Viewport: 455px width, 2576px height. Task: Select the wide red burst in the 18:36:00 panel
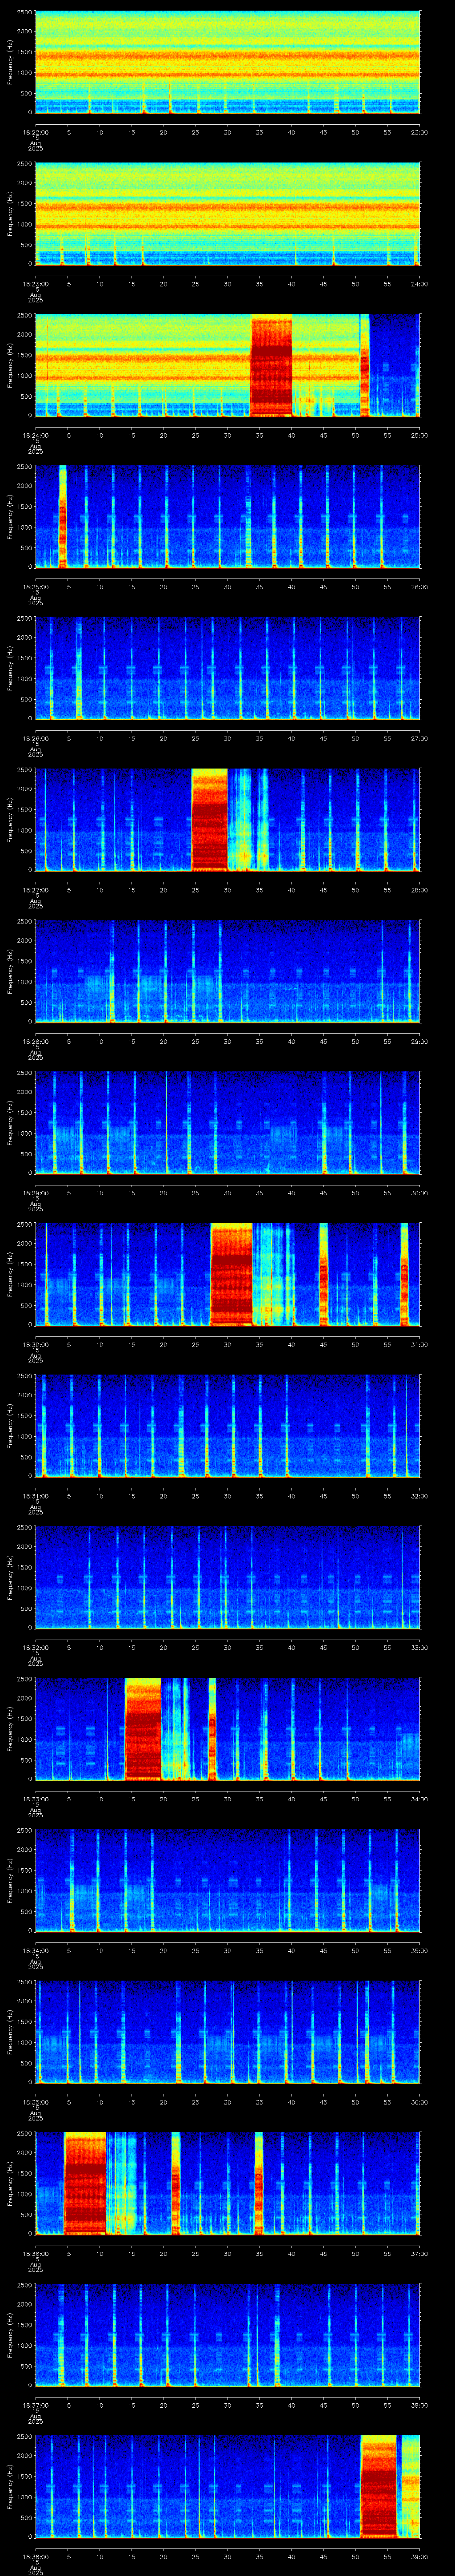click(x=84, y=2184)
